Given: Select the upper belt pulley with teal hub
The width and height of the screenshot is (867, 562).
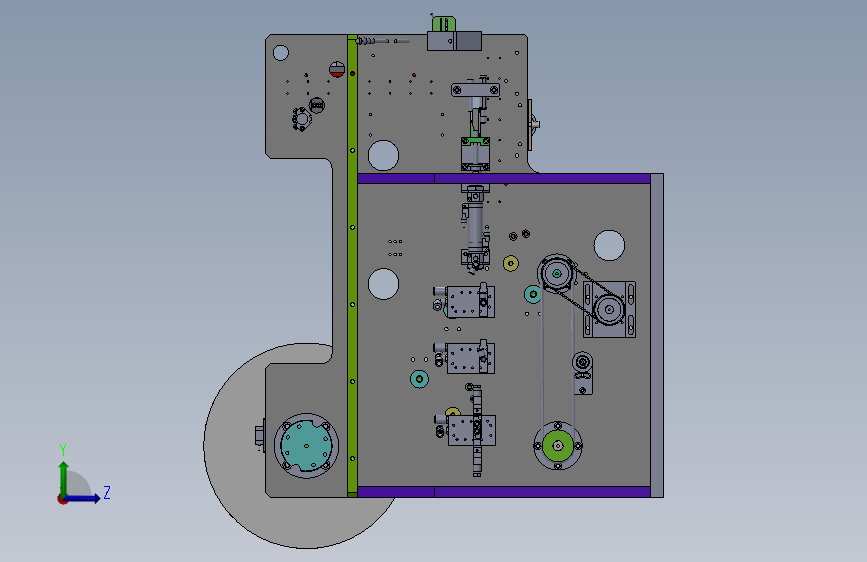Looking at the screenshot, I should pos(557,273).
